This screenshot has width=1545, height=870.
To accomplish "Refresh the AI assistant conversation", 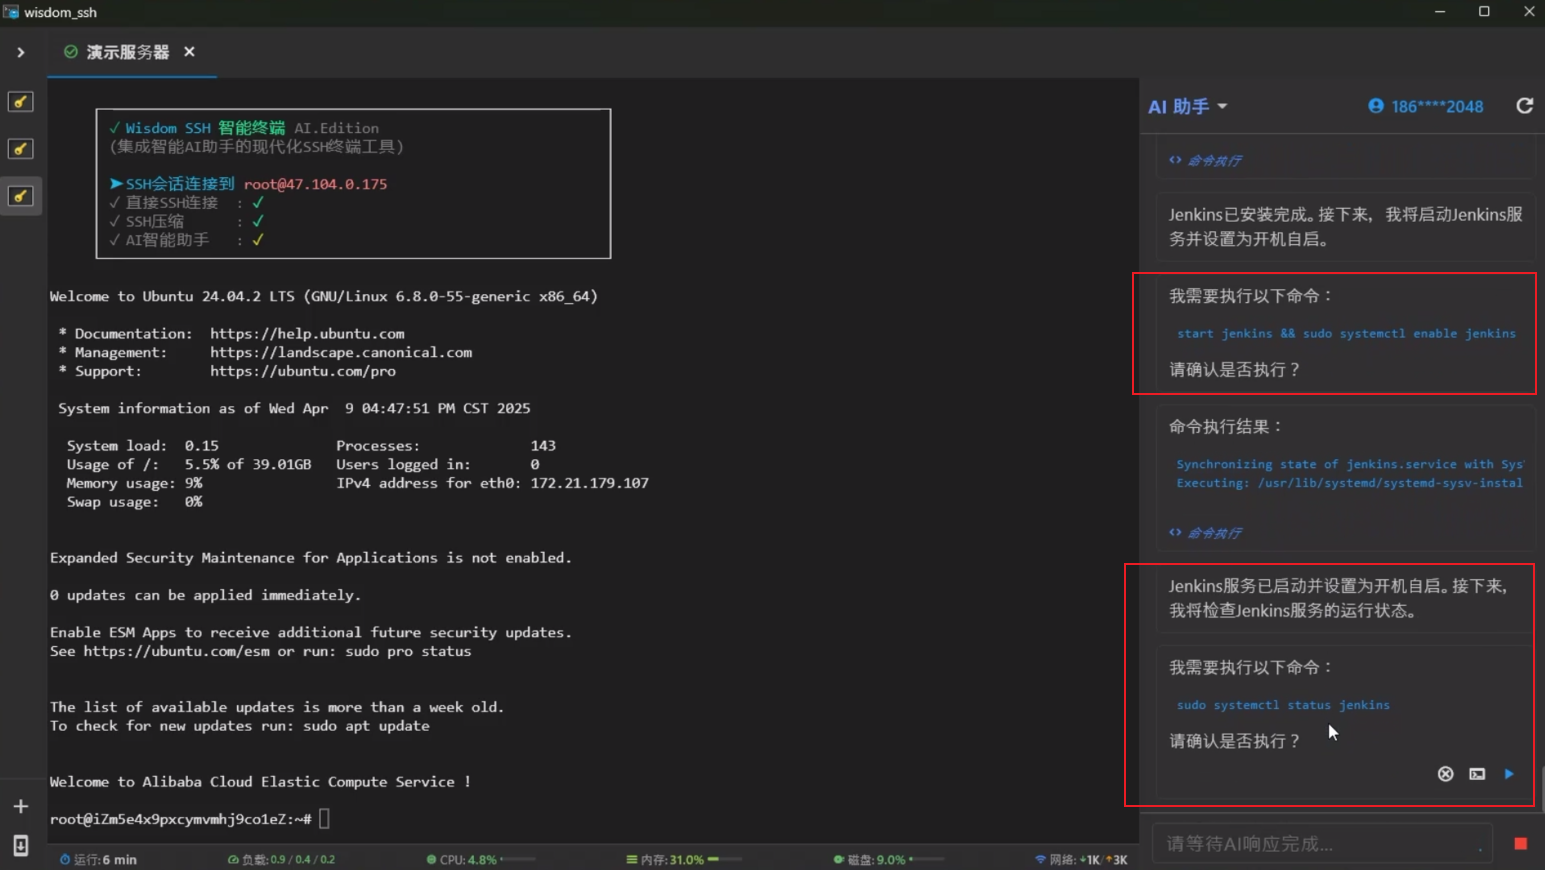I will click(x=1524, y=106).
